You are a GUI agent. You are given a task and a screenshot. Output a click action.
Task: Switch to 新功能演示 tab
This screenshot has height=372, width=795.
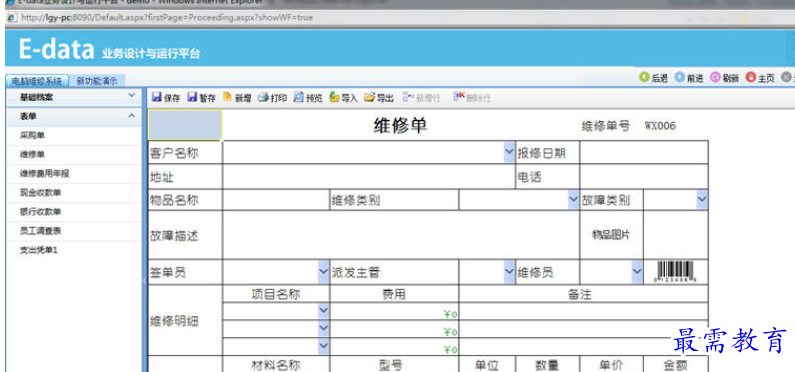(97, 81)
